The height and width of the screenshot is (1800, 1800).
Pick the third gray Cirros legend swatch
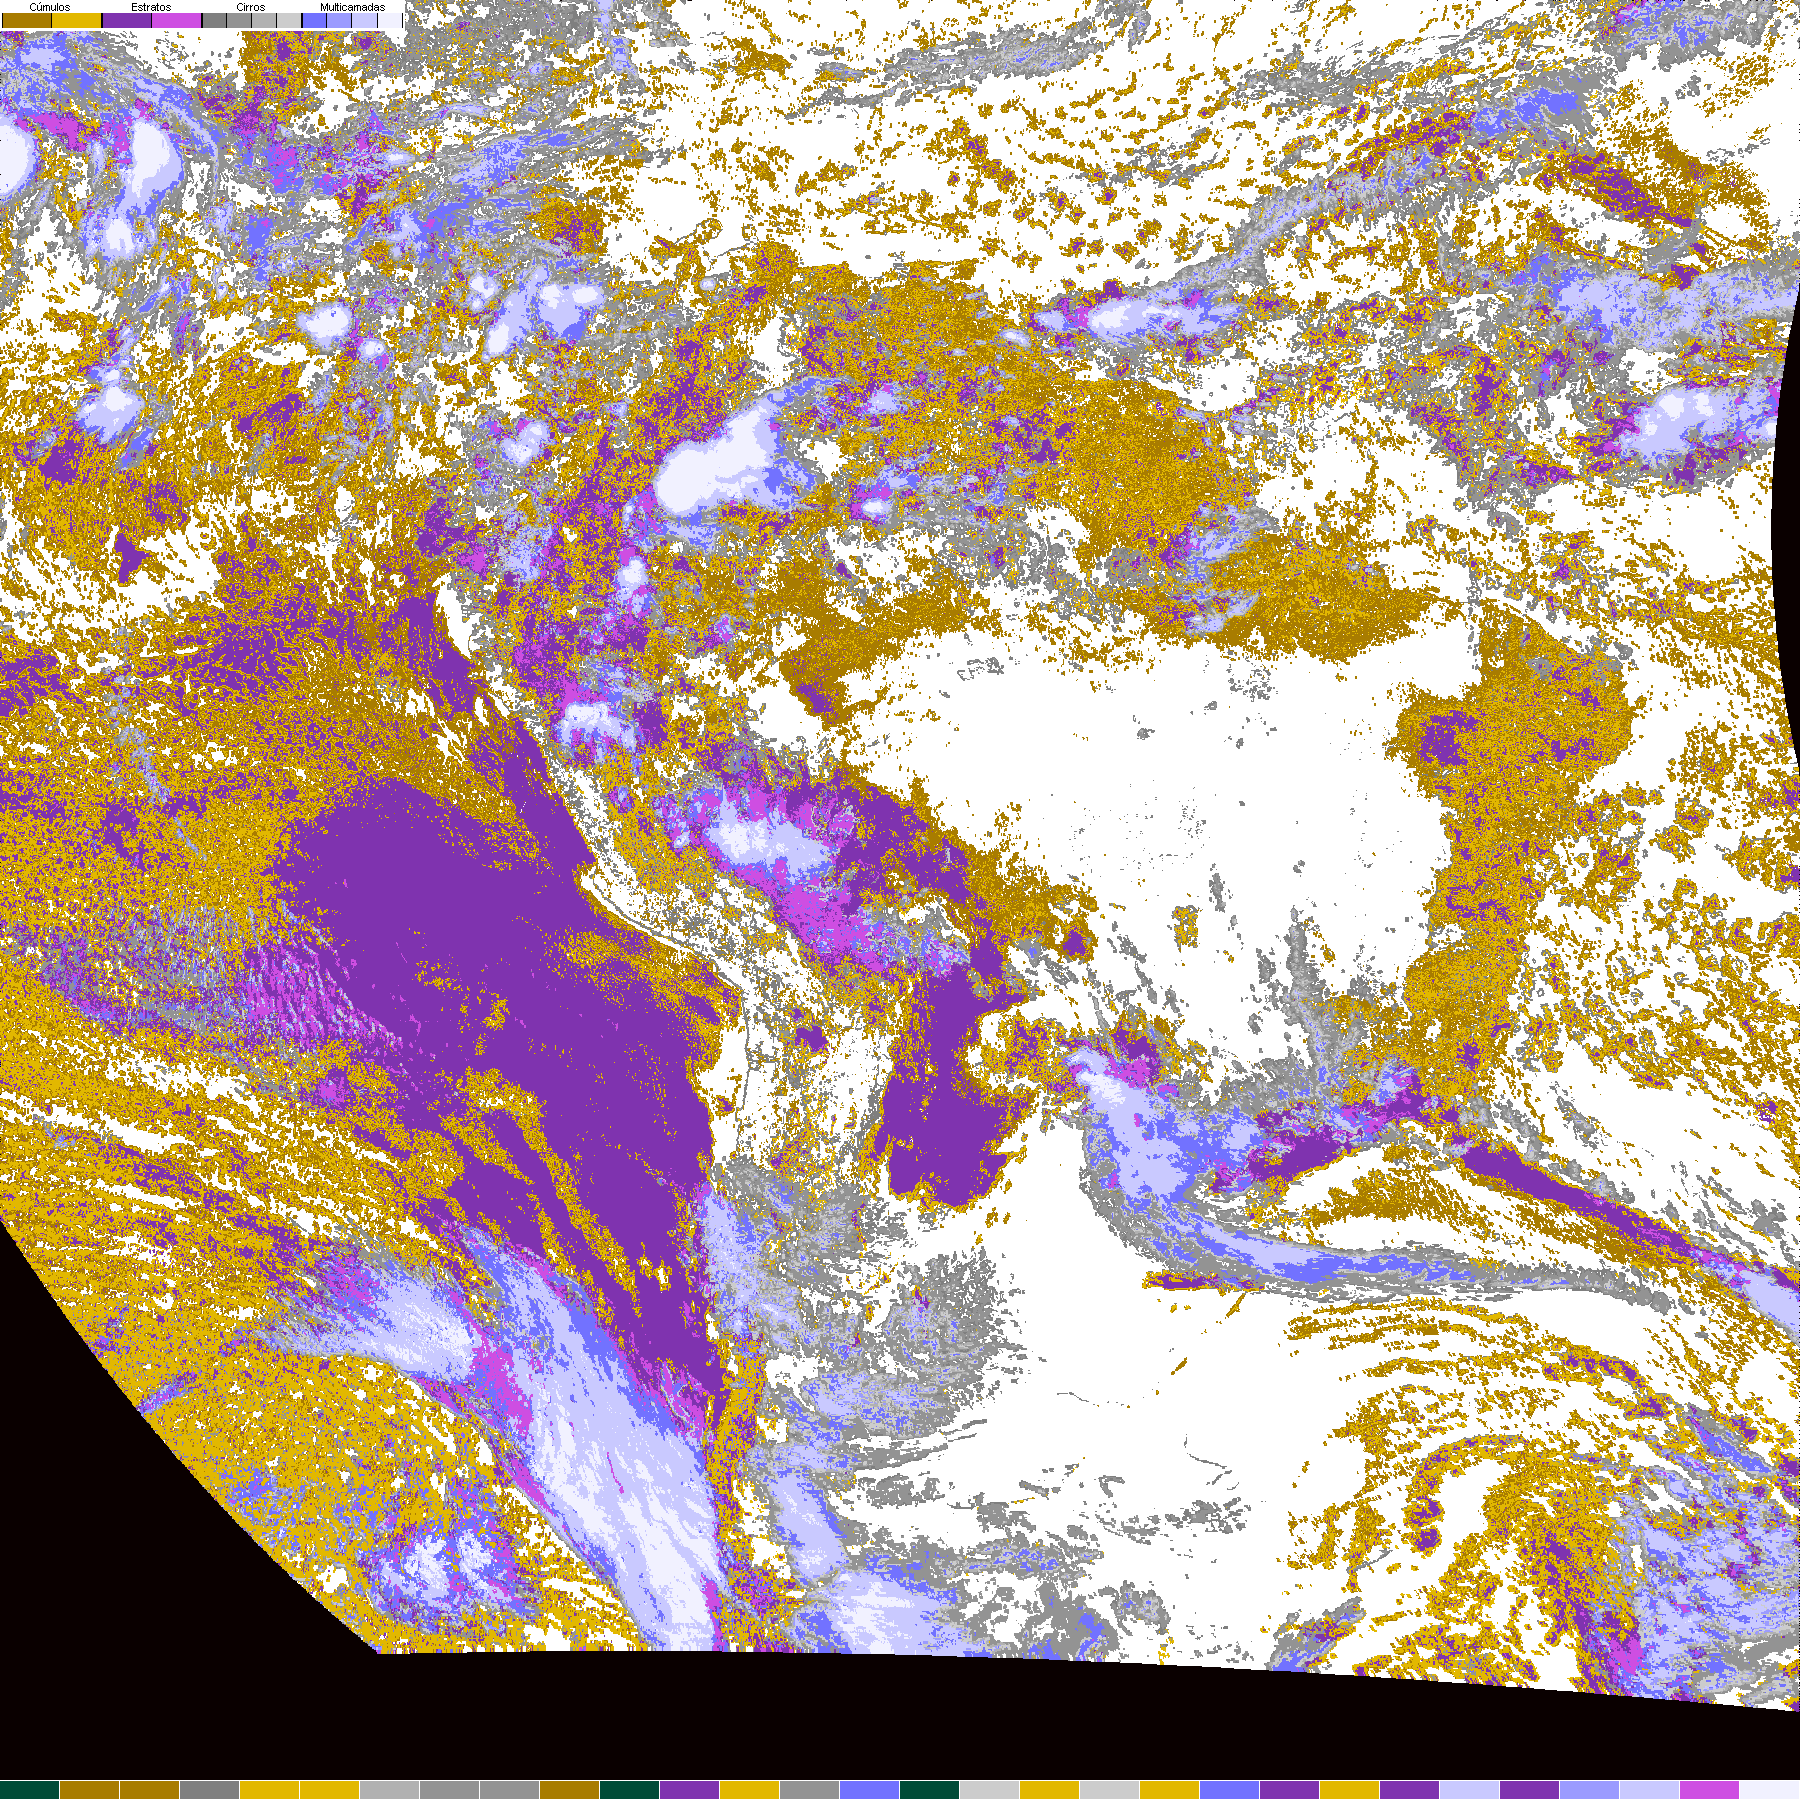pos(264,21)
